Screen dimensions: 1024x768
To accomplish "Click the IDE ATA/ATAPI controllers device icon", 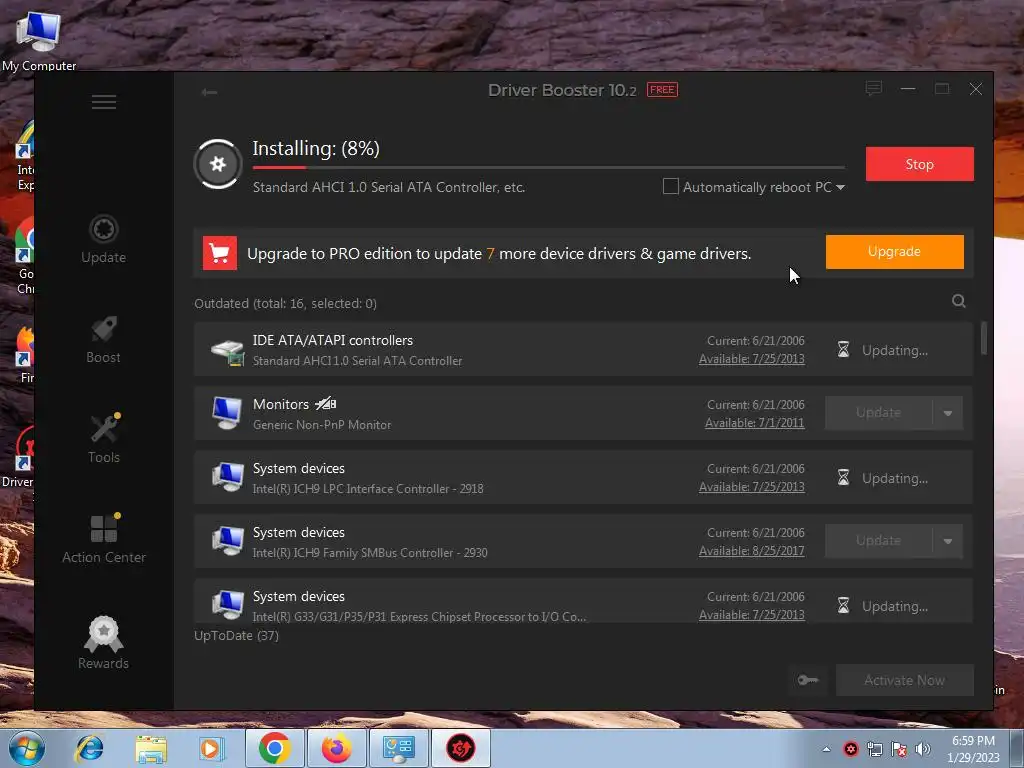I will coord(227,350).
